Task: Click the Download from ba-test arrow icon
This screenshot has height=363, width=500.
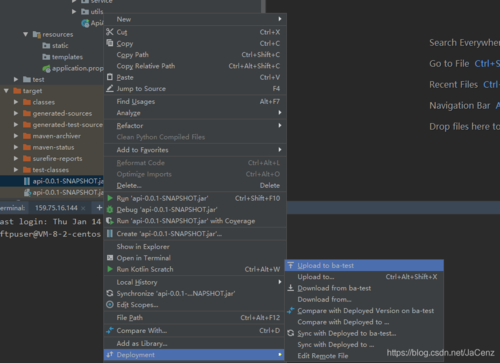Action: click(291, 288)
